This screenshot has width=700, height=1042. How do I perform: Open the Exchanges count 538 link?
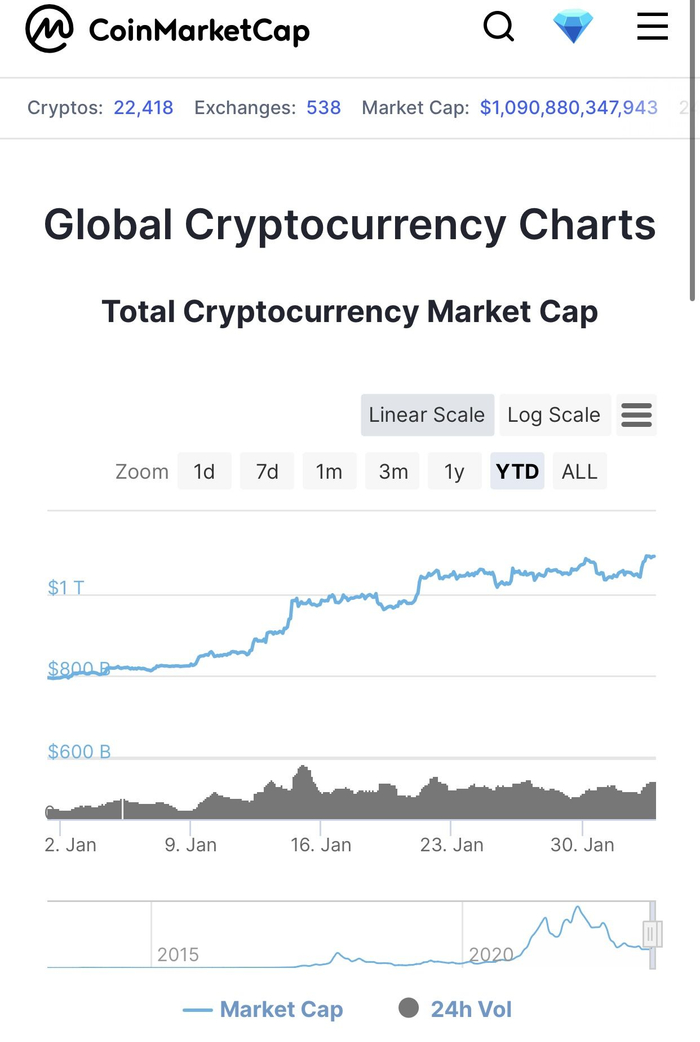coord(323,107)
